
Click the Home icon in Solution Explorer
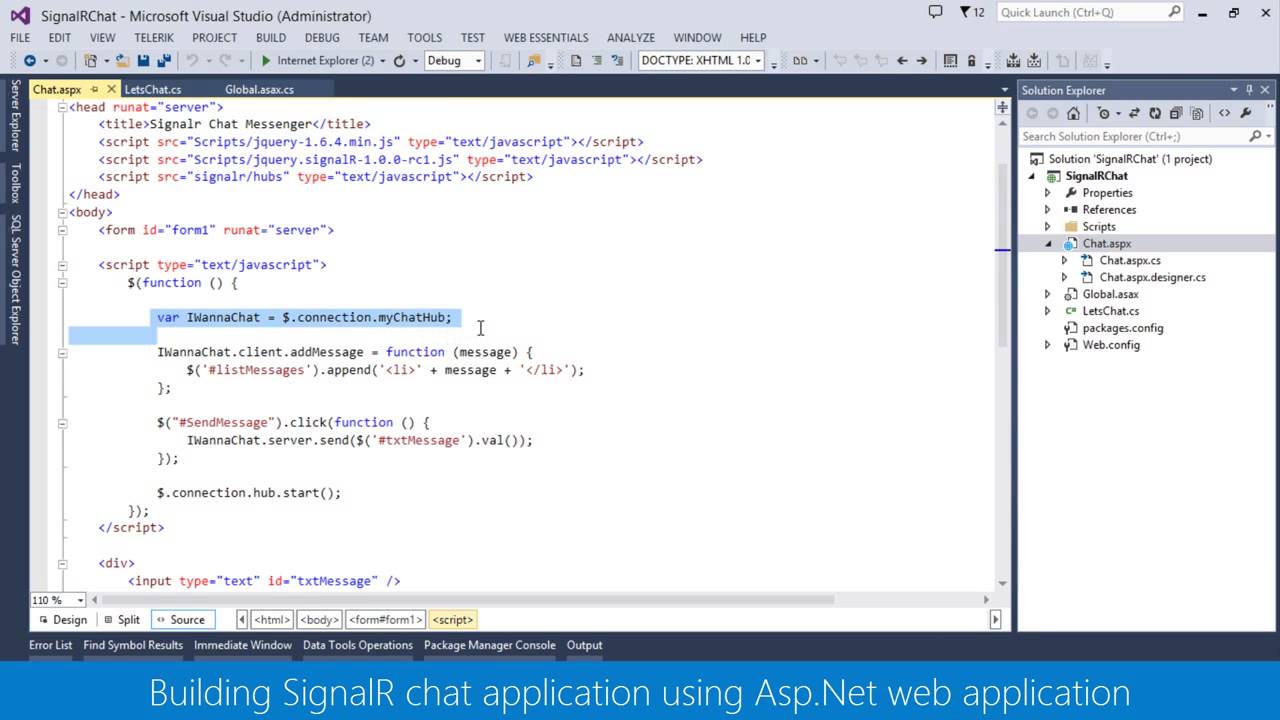(x=1073, y=113)
